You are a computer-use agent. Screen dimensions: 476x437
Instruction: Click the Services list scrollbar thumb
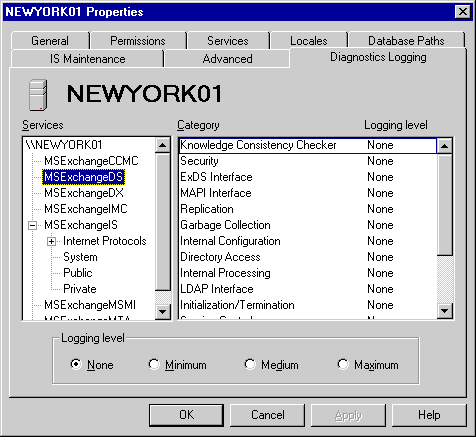pyautogui.click(x=163, y=221)
